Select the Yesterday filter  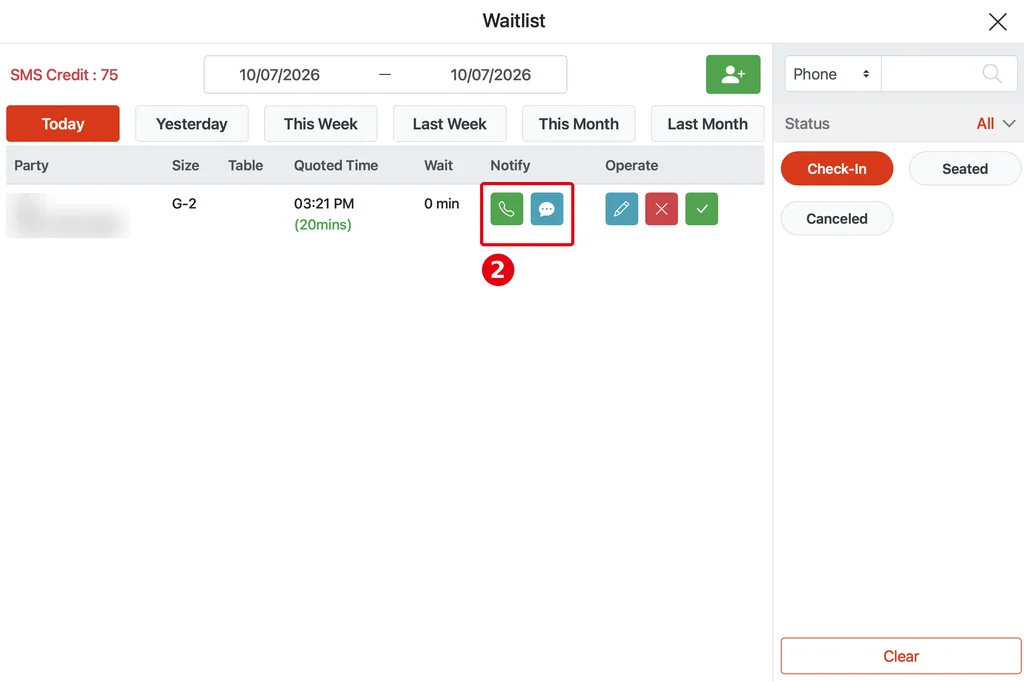tap(191, 123)
